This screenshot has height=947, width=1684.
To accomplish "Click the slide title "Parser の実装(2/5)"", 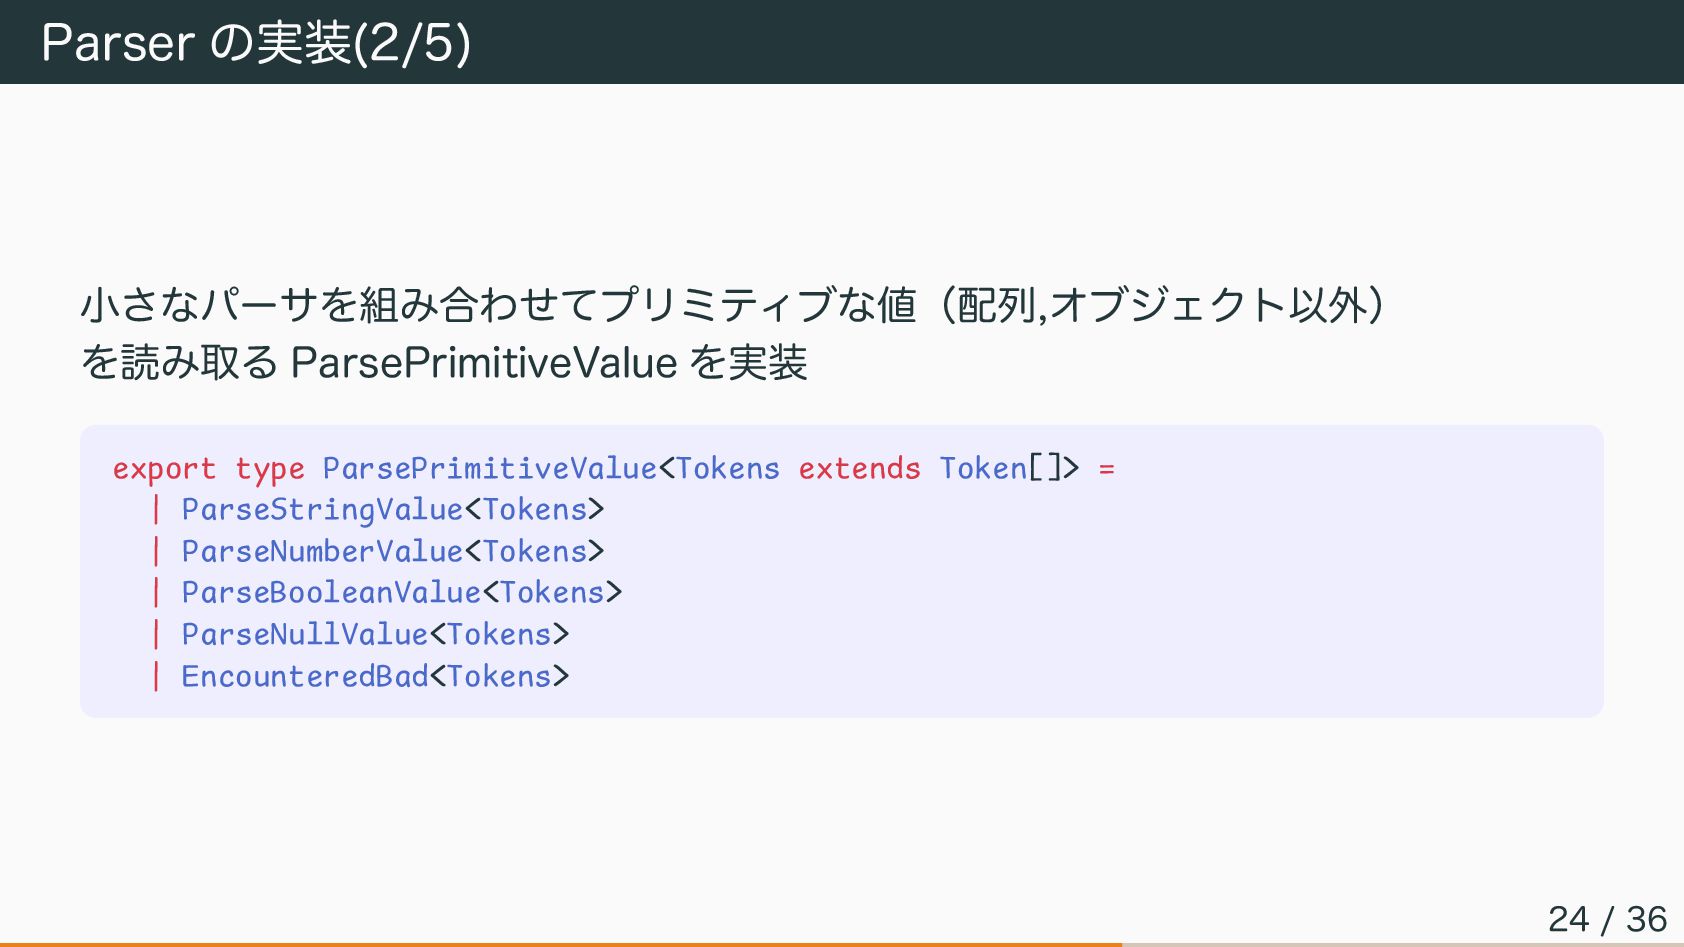I will point(256,42).
